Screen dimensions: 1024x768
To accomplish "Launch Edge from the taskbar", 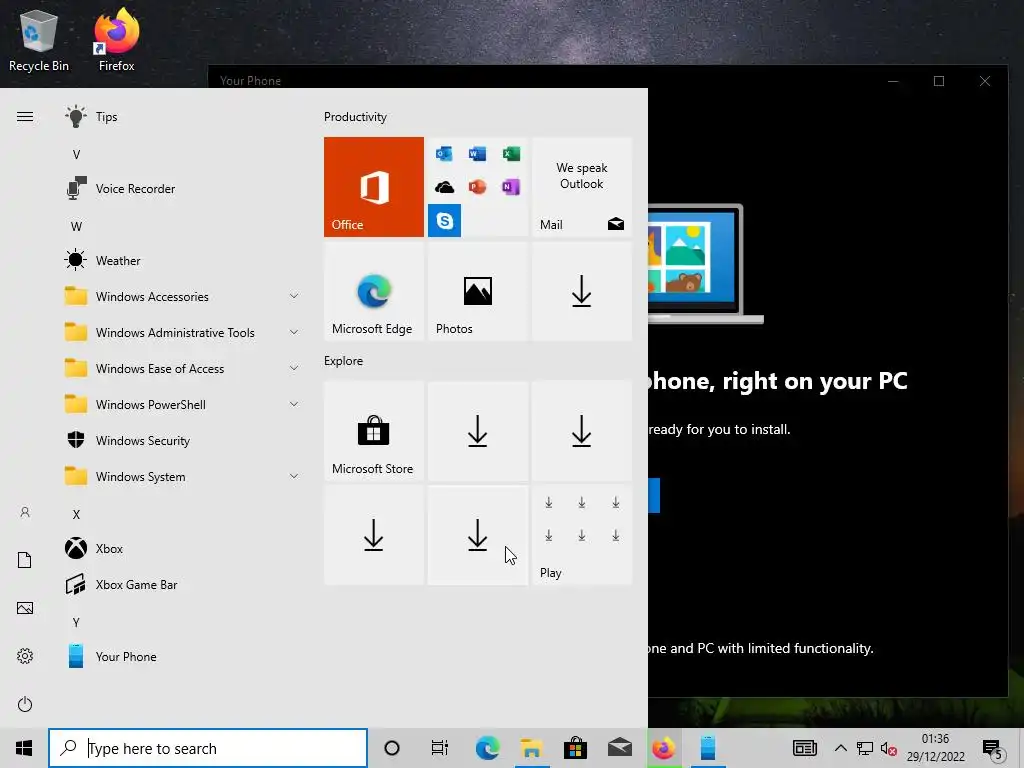I will [487, 748].
